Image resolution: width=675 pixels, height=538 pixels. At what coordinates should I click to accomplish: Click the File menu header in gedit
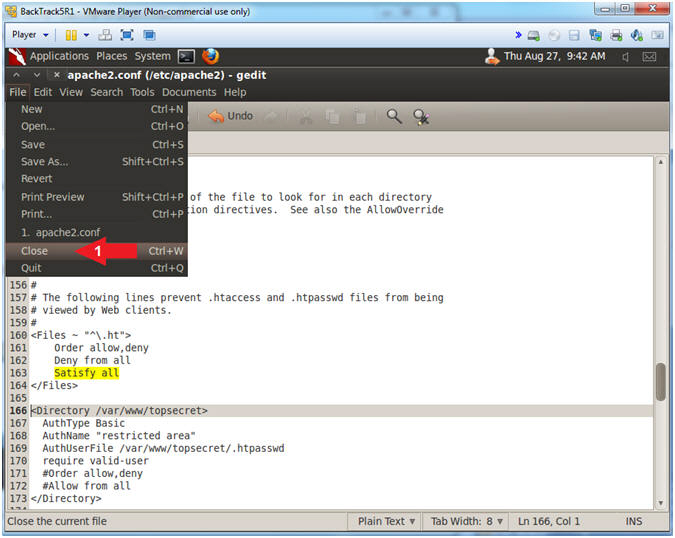click(x=18, y=92)
